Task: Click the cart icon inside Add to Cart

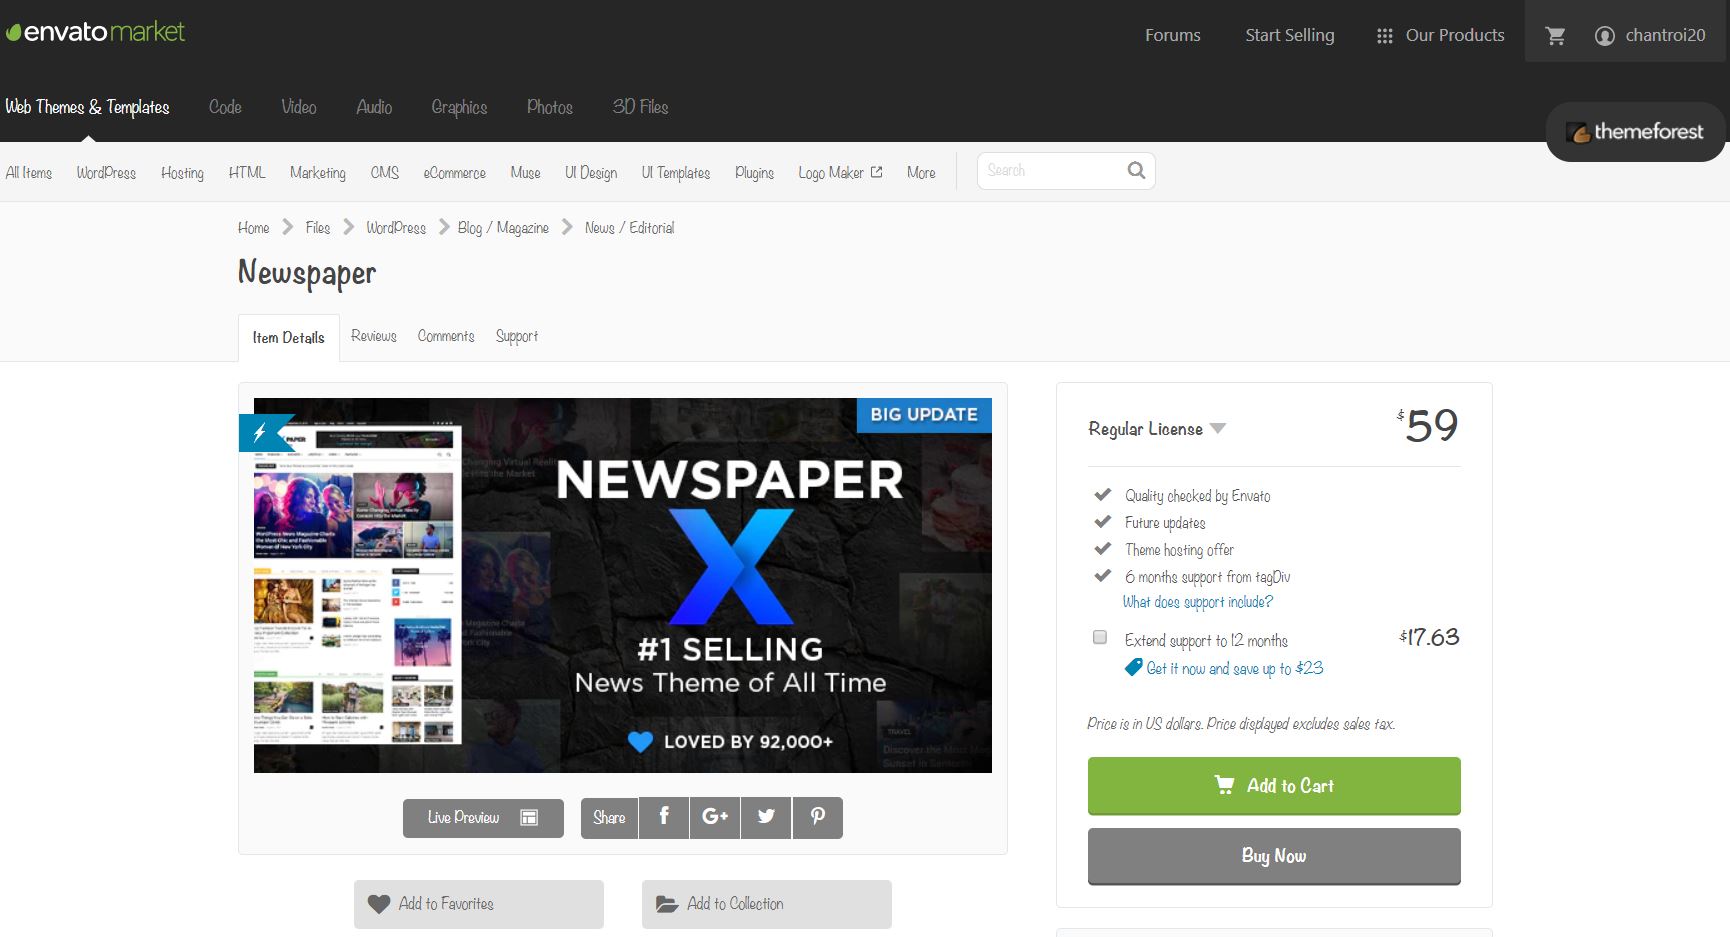Action: (x=1224, y=785)
